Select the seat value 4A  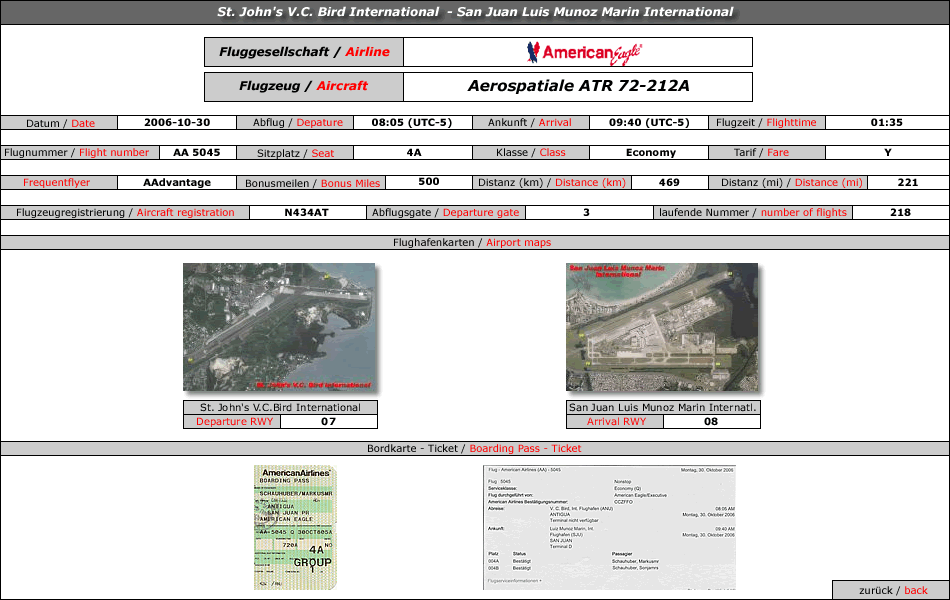point(414,153)
